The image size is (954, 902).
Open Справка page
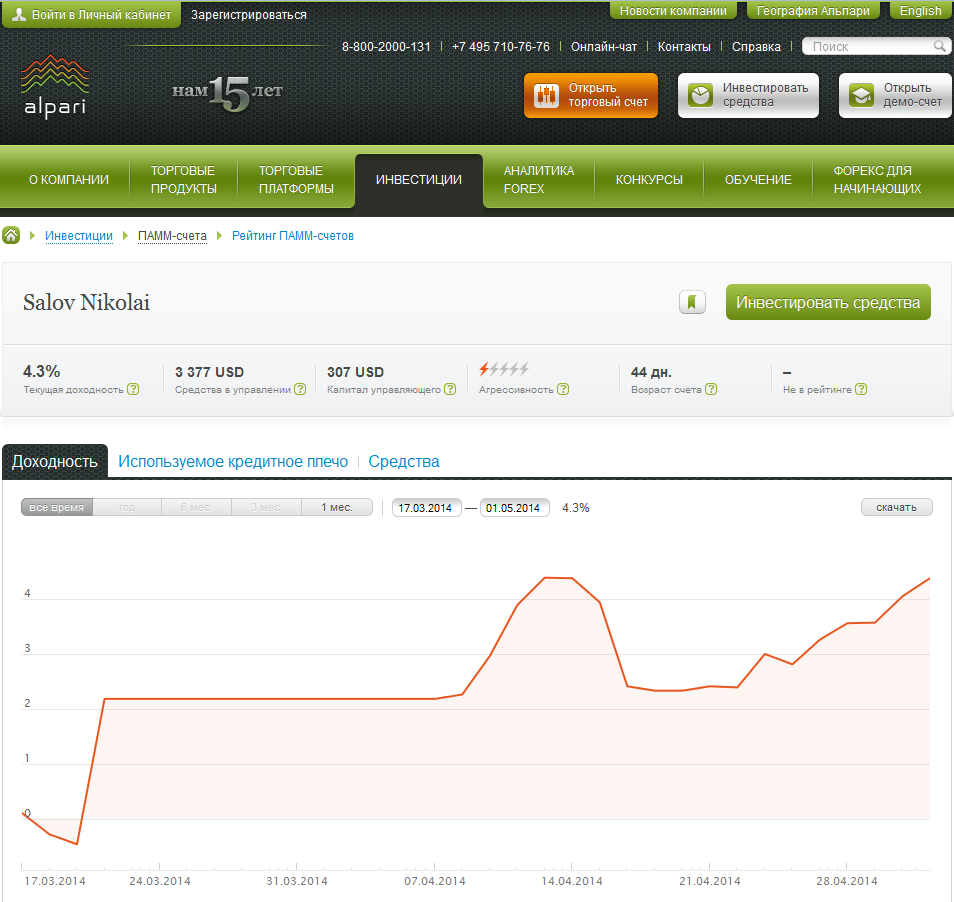[x=756, y=47]
